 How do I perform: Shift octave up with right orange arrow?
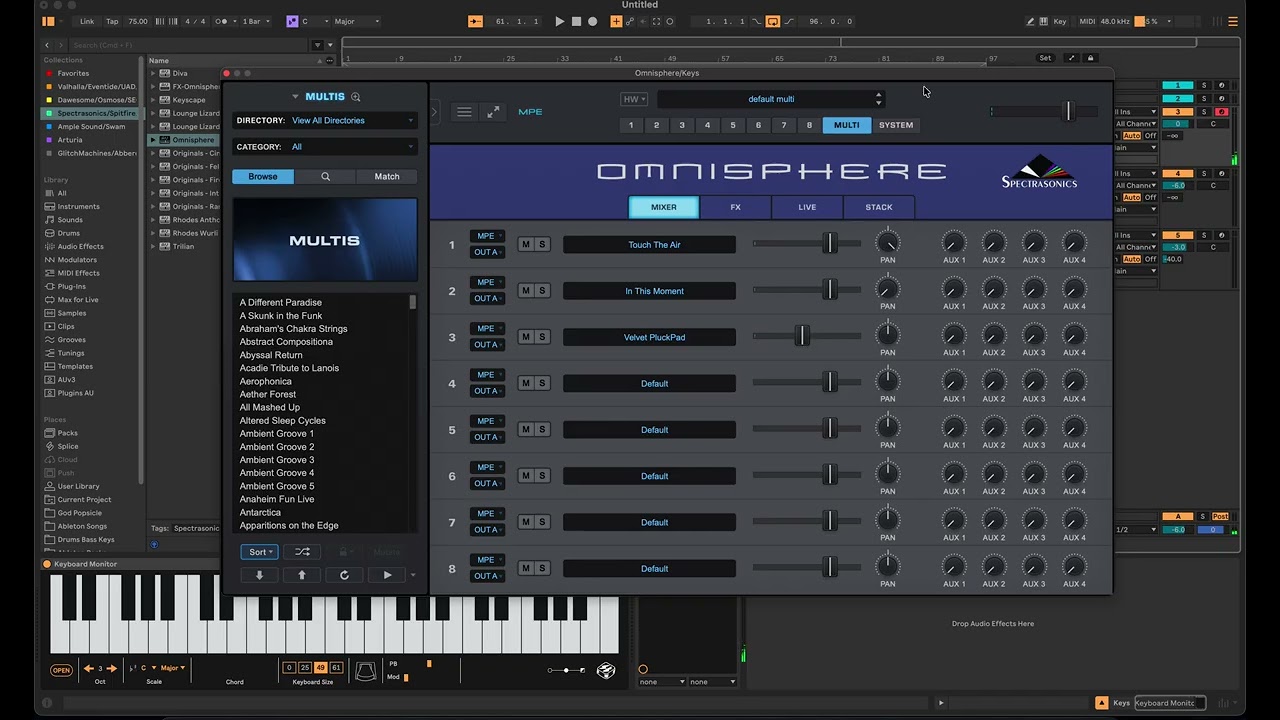click(111, 668)
